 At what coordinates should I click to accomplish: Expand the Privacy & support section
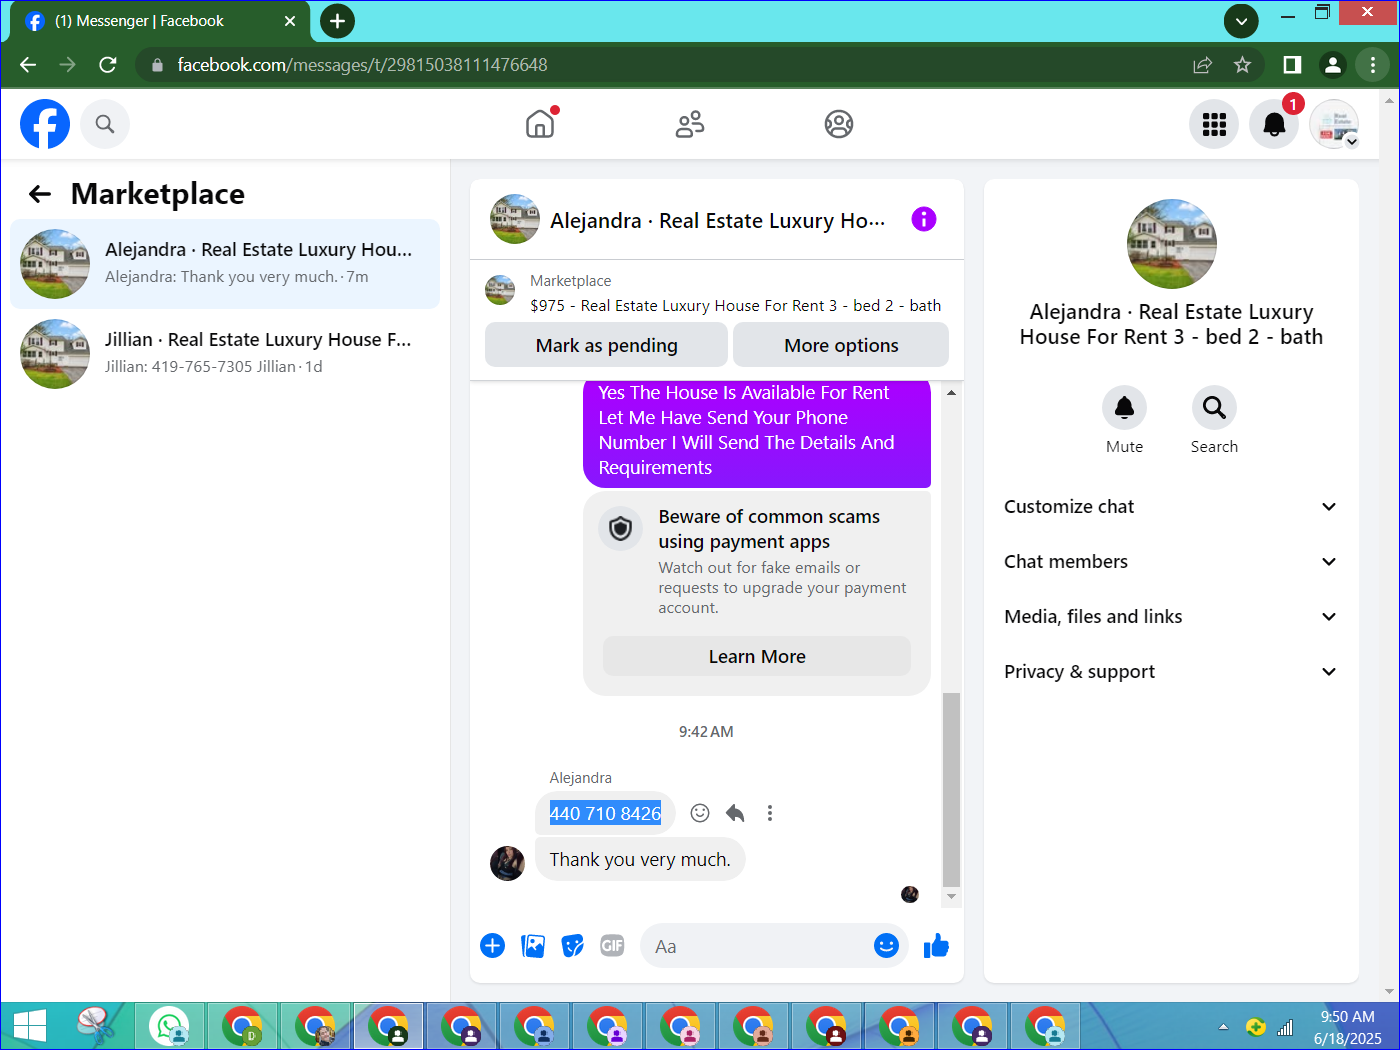pos(1170,672)
